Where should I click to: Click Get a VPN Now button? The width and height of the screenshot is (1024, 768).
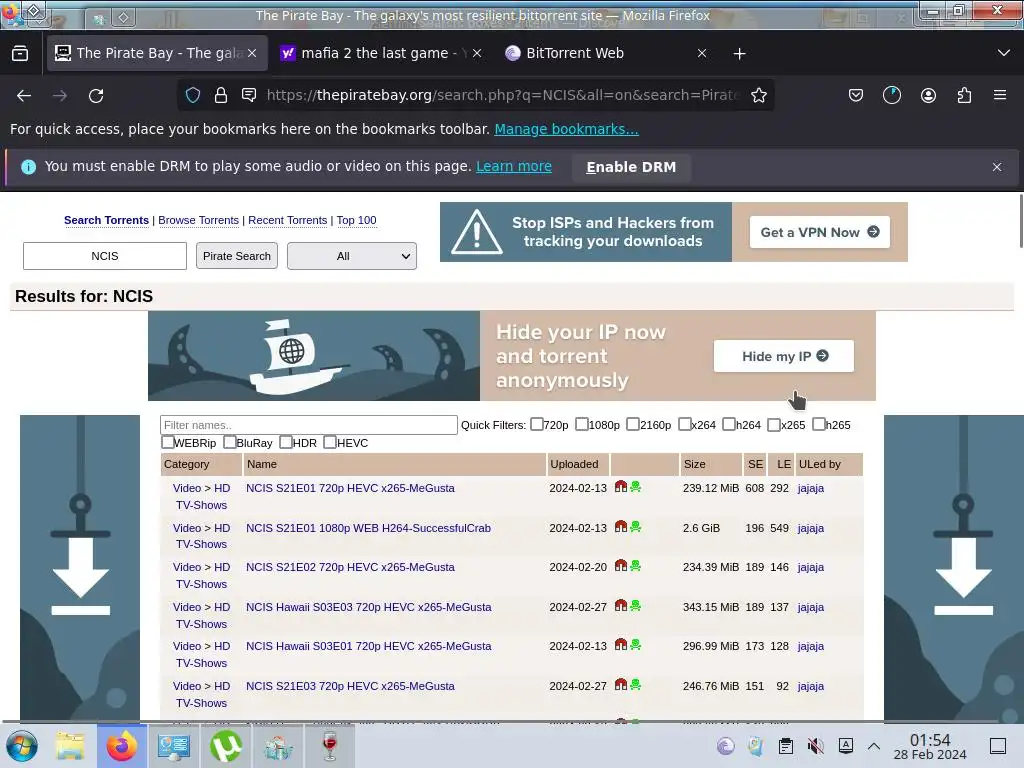[820, 232]
